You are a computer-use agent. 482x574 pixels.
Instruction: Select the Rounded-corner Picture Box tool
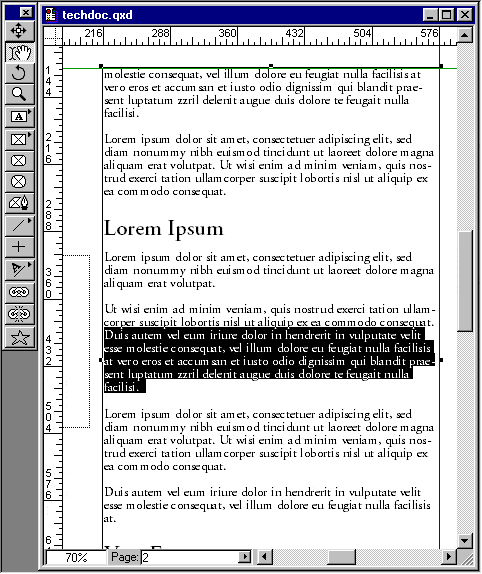point(19,161)
